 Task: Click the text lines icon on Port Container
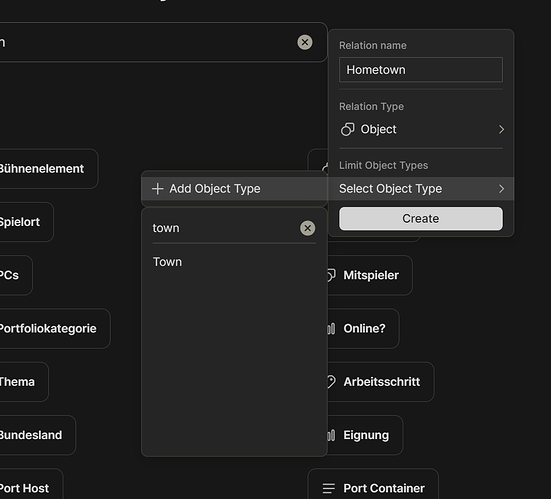[329, 488]
